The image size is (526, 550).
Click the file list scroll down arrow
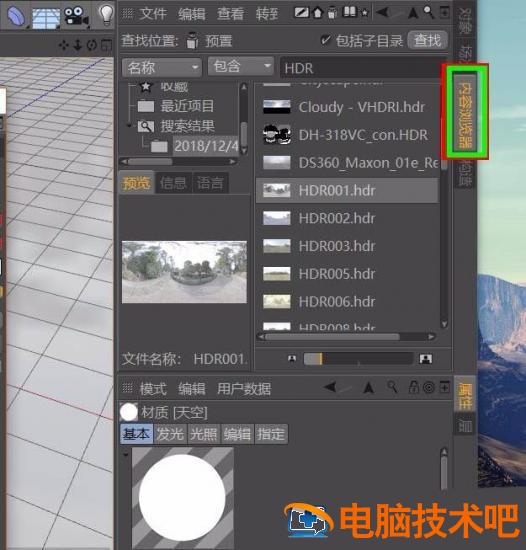coord(444,324)
